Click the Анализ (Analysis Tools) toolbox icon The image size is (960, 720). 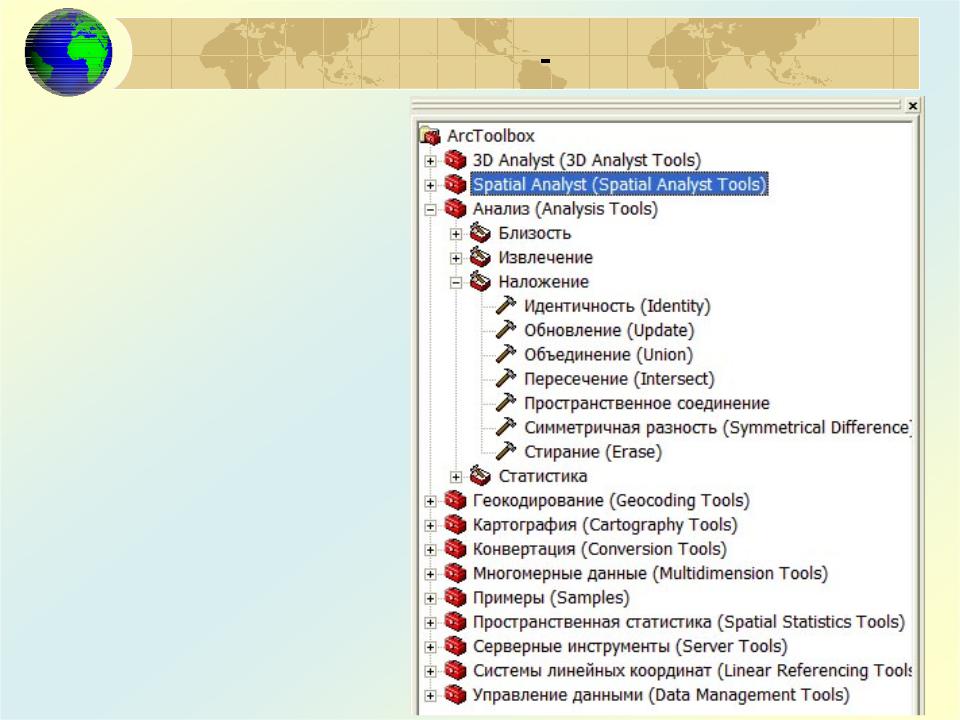coord(456,209)
